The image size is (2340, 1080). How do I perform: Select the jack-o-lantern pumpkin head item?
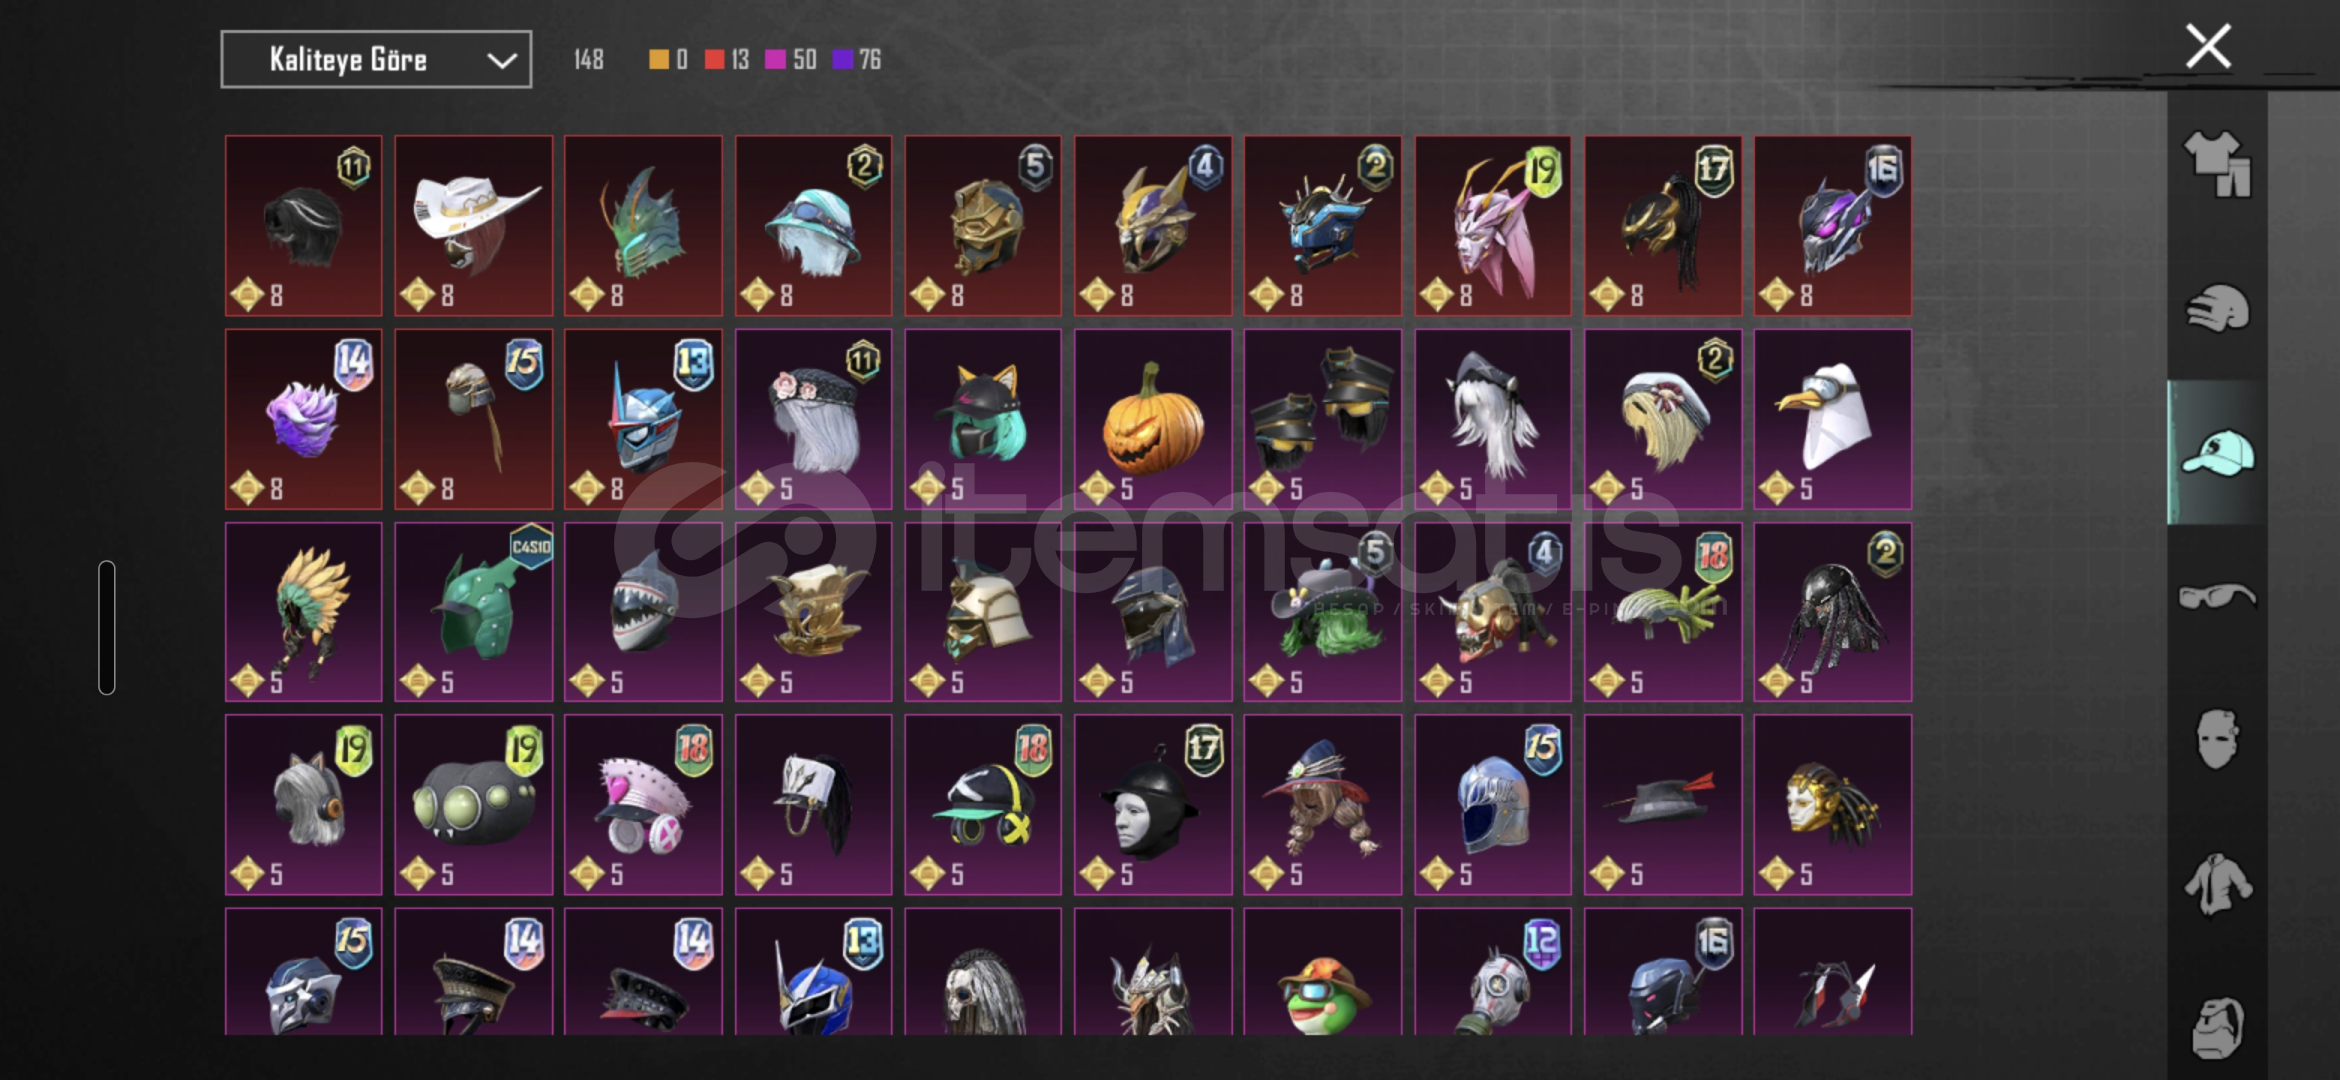click(x=1153, y=419)
